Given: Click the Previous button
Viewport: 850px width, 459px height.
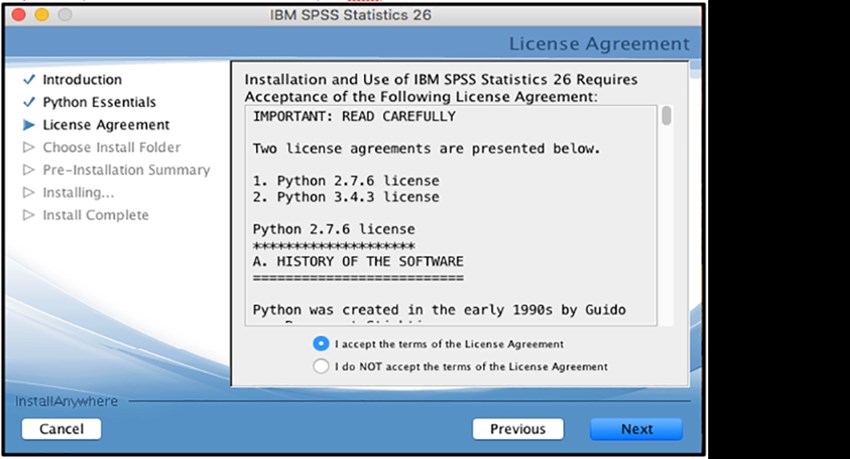Looking at the screenshot, I should coord(518,429).
